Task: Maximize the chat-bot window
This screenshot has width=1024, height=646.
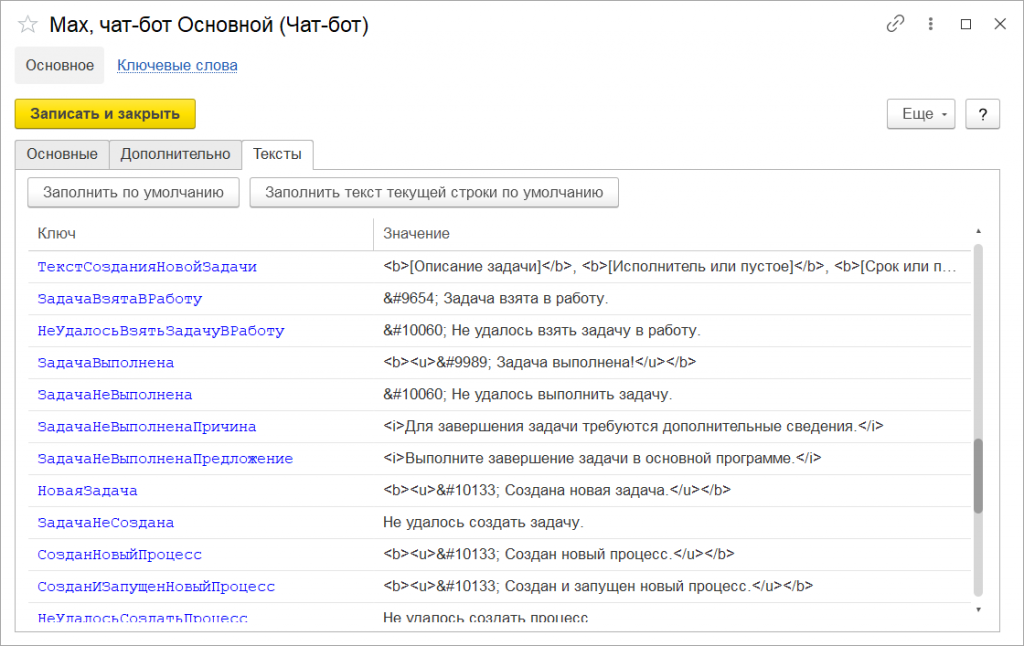Action: [x=966, y=25]
